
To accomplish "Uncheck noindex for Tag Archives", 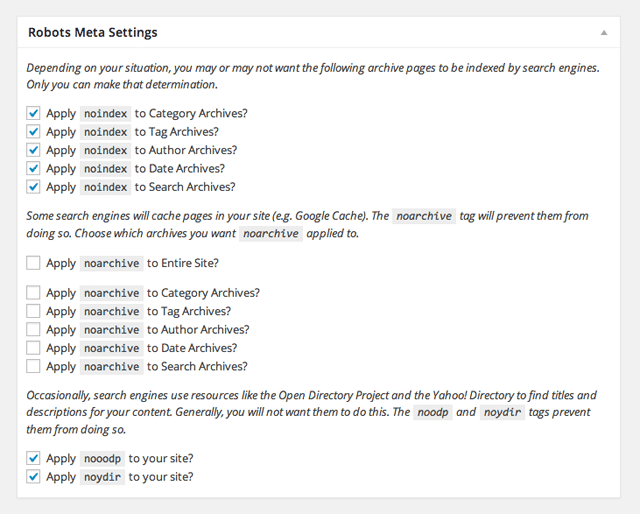I will [33, 131].
